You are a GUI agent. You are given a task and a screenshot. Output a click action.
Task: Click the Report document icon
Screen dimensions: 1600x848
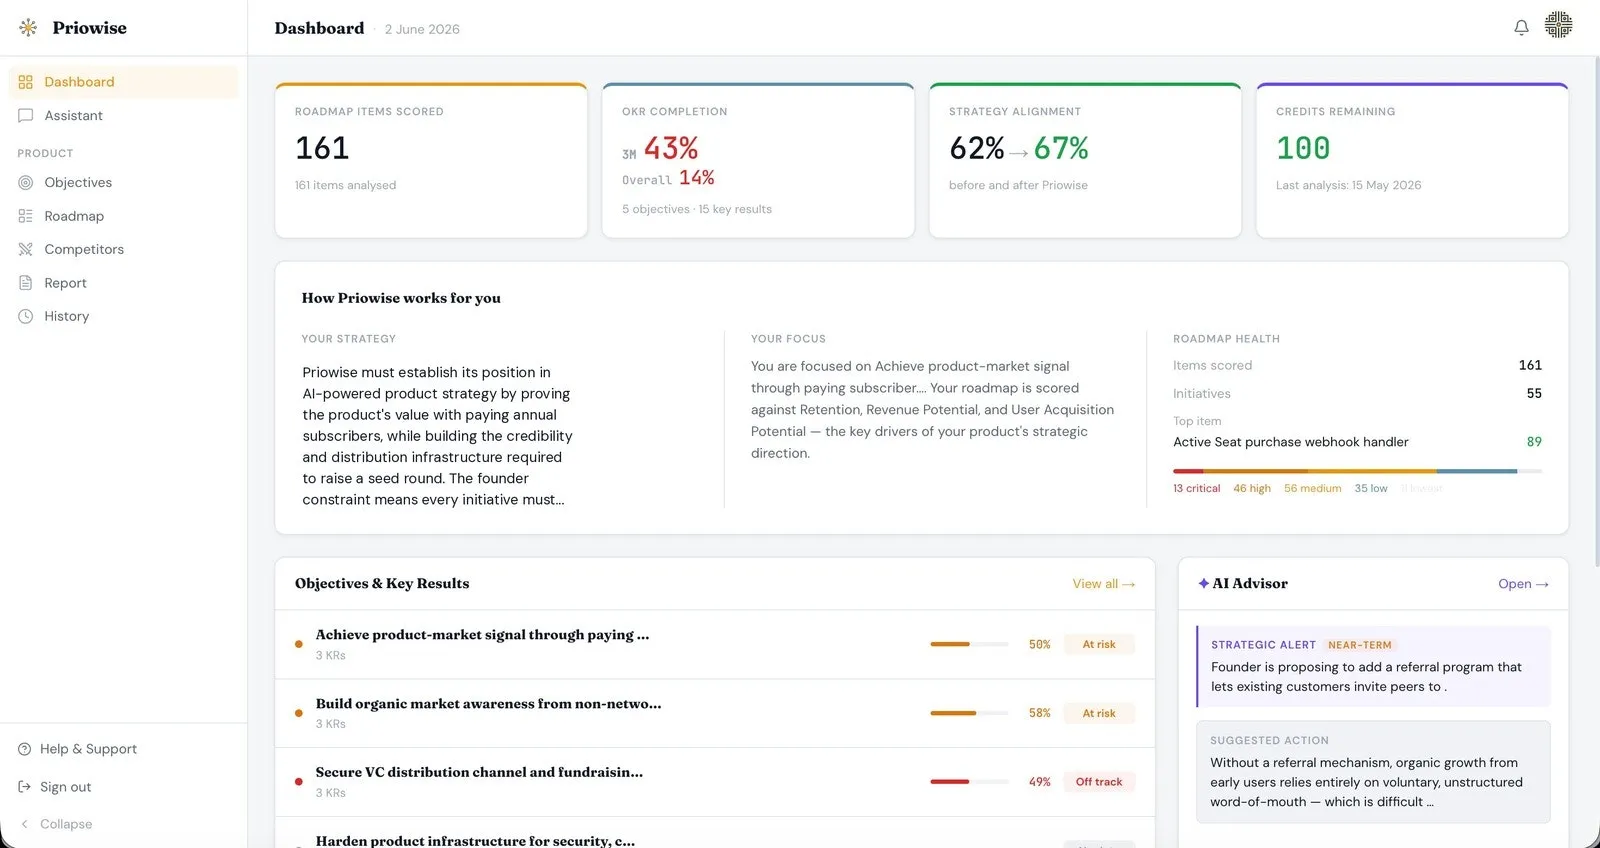[26, 283]
